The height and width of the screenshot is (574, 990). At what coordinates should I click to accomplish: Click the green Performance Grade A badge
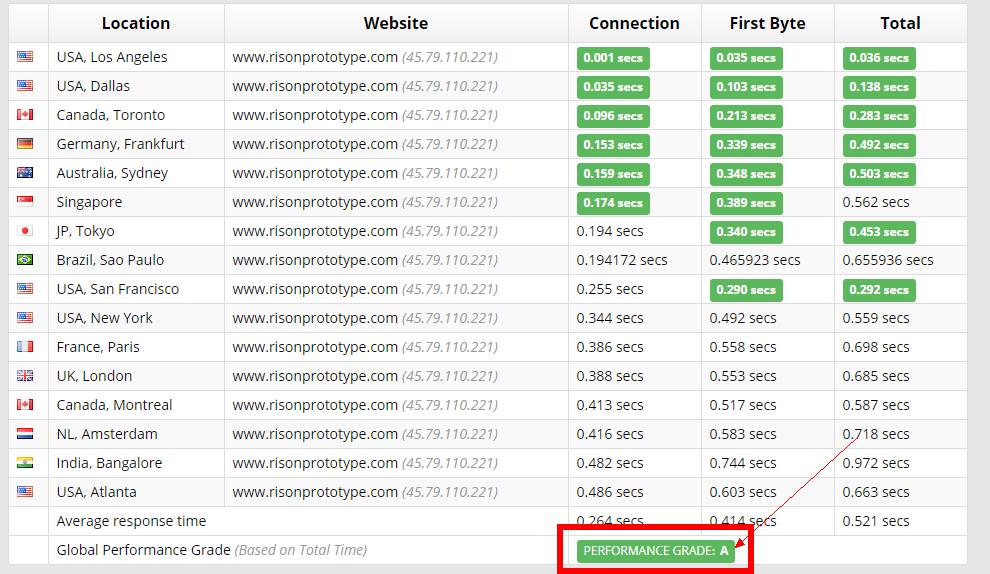[655, 551]
